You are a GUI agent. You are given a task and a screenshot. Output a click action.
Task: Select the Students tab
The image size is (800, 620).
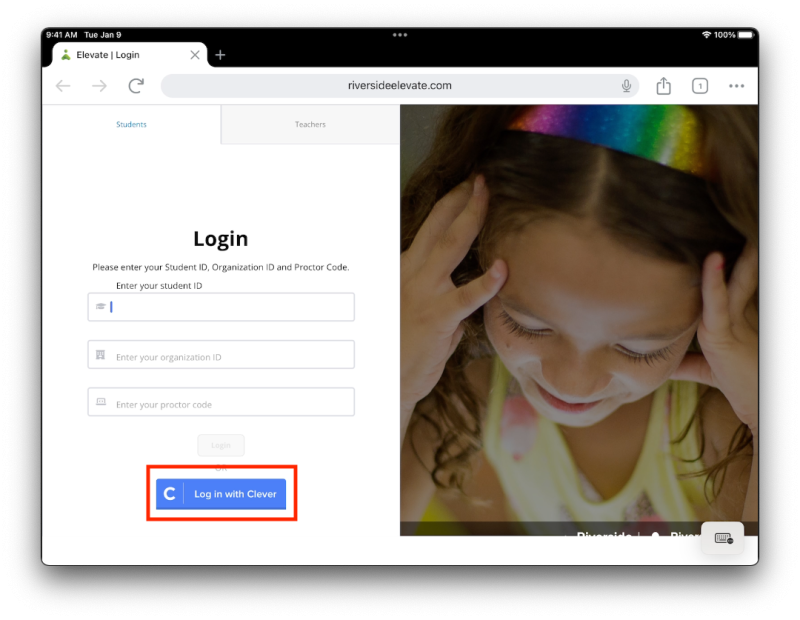[131, 125]
